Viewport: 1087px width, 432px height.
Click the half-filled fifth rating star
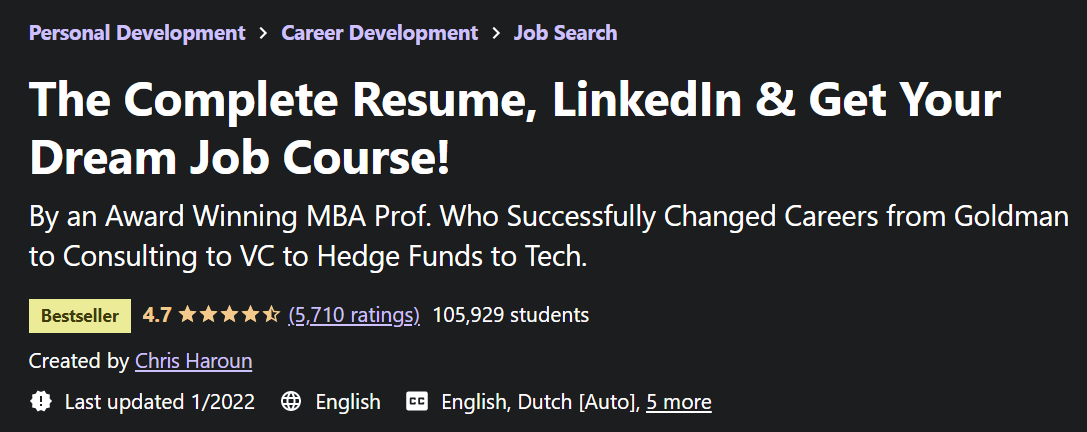pyautogui.click(x=271, y=315)
